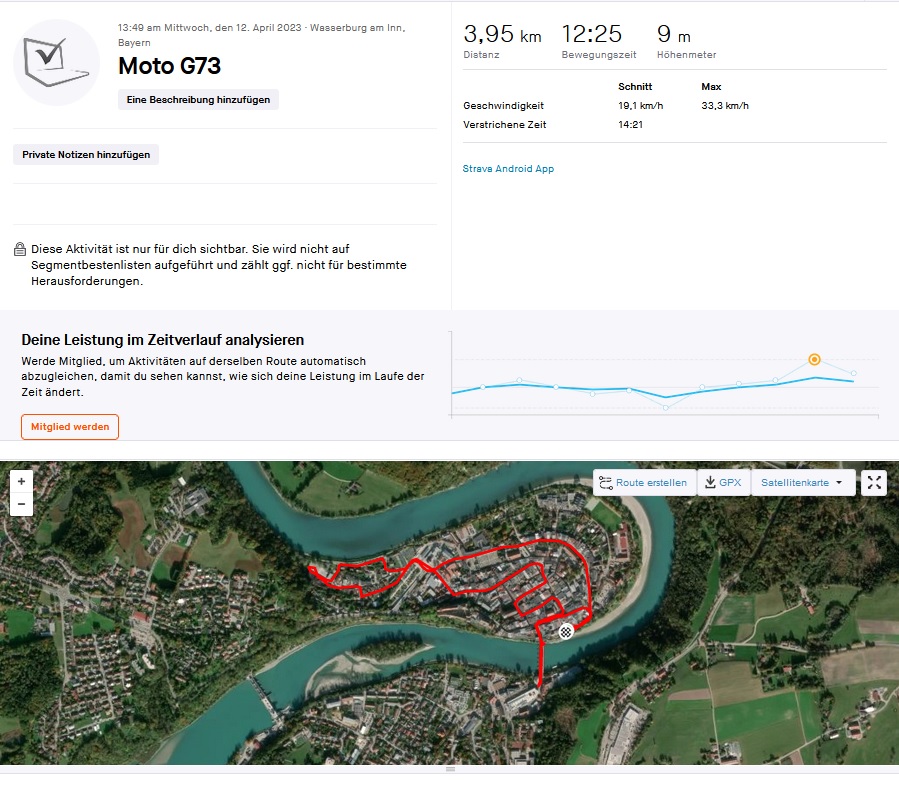The height and width of the screenshot is (785, 899).
Task: Click the map zoom in plus button
Action: [21, 481]
